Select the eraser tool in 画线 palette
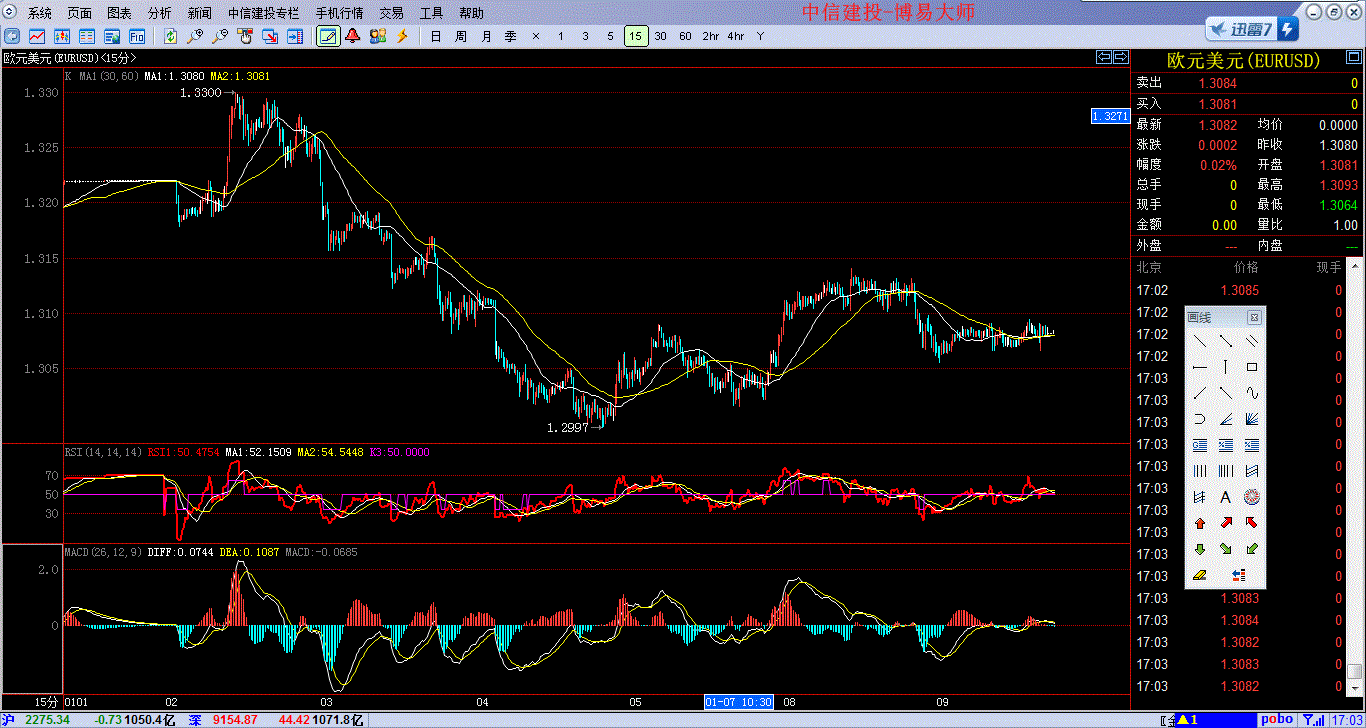The image size is (1366, 728). point(1200,575)
